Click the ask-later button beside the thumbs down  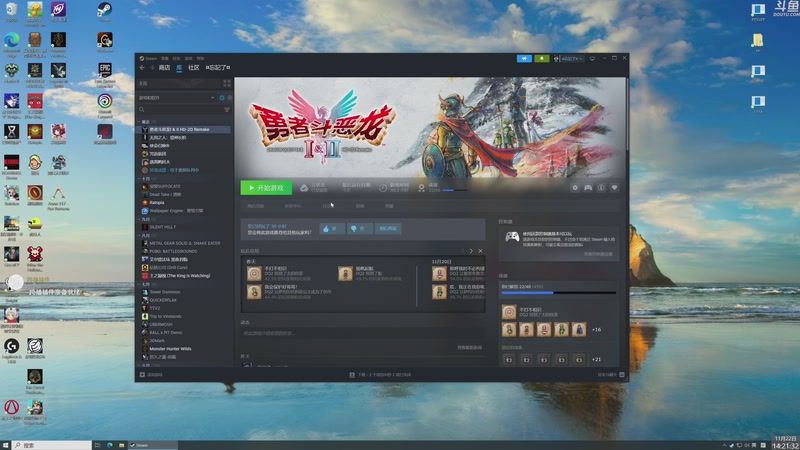[x=388, y=229]
